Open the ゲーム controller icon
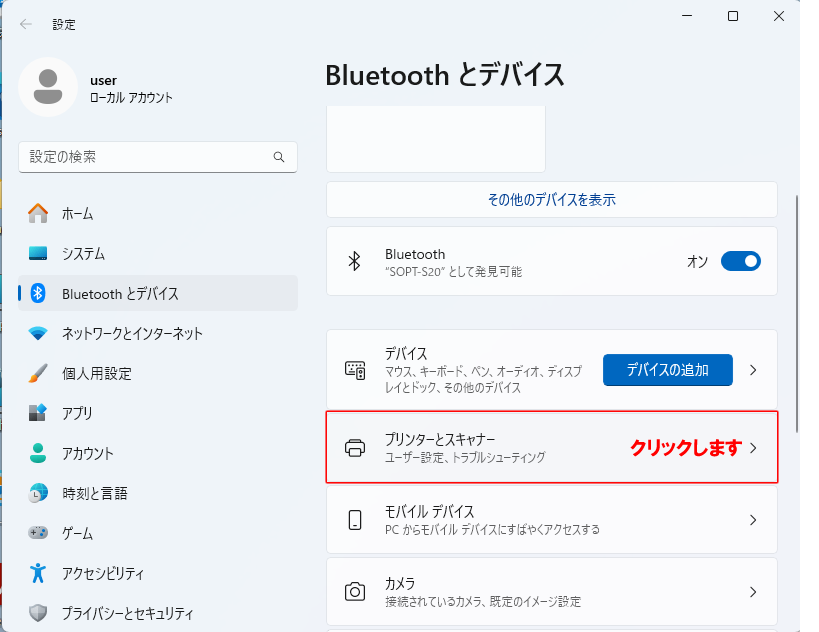 pyautogui.click(x=38, y=533)
